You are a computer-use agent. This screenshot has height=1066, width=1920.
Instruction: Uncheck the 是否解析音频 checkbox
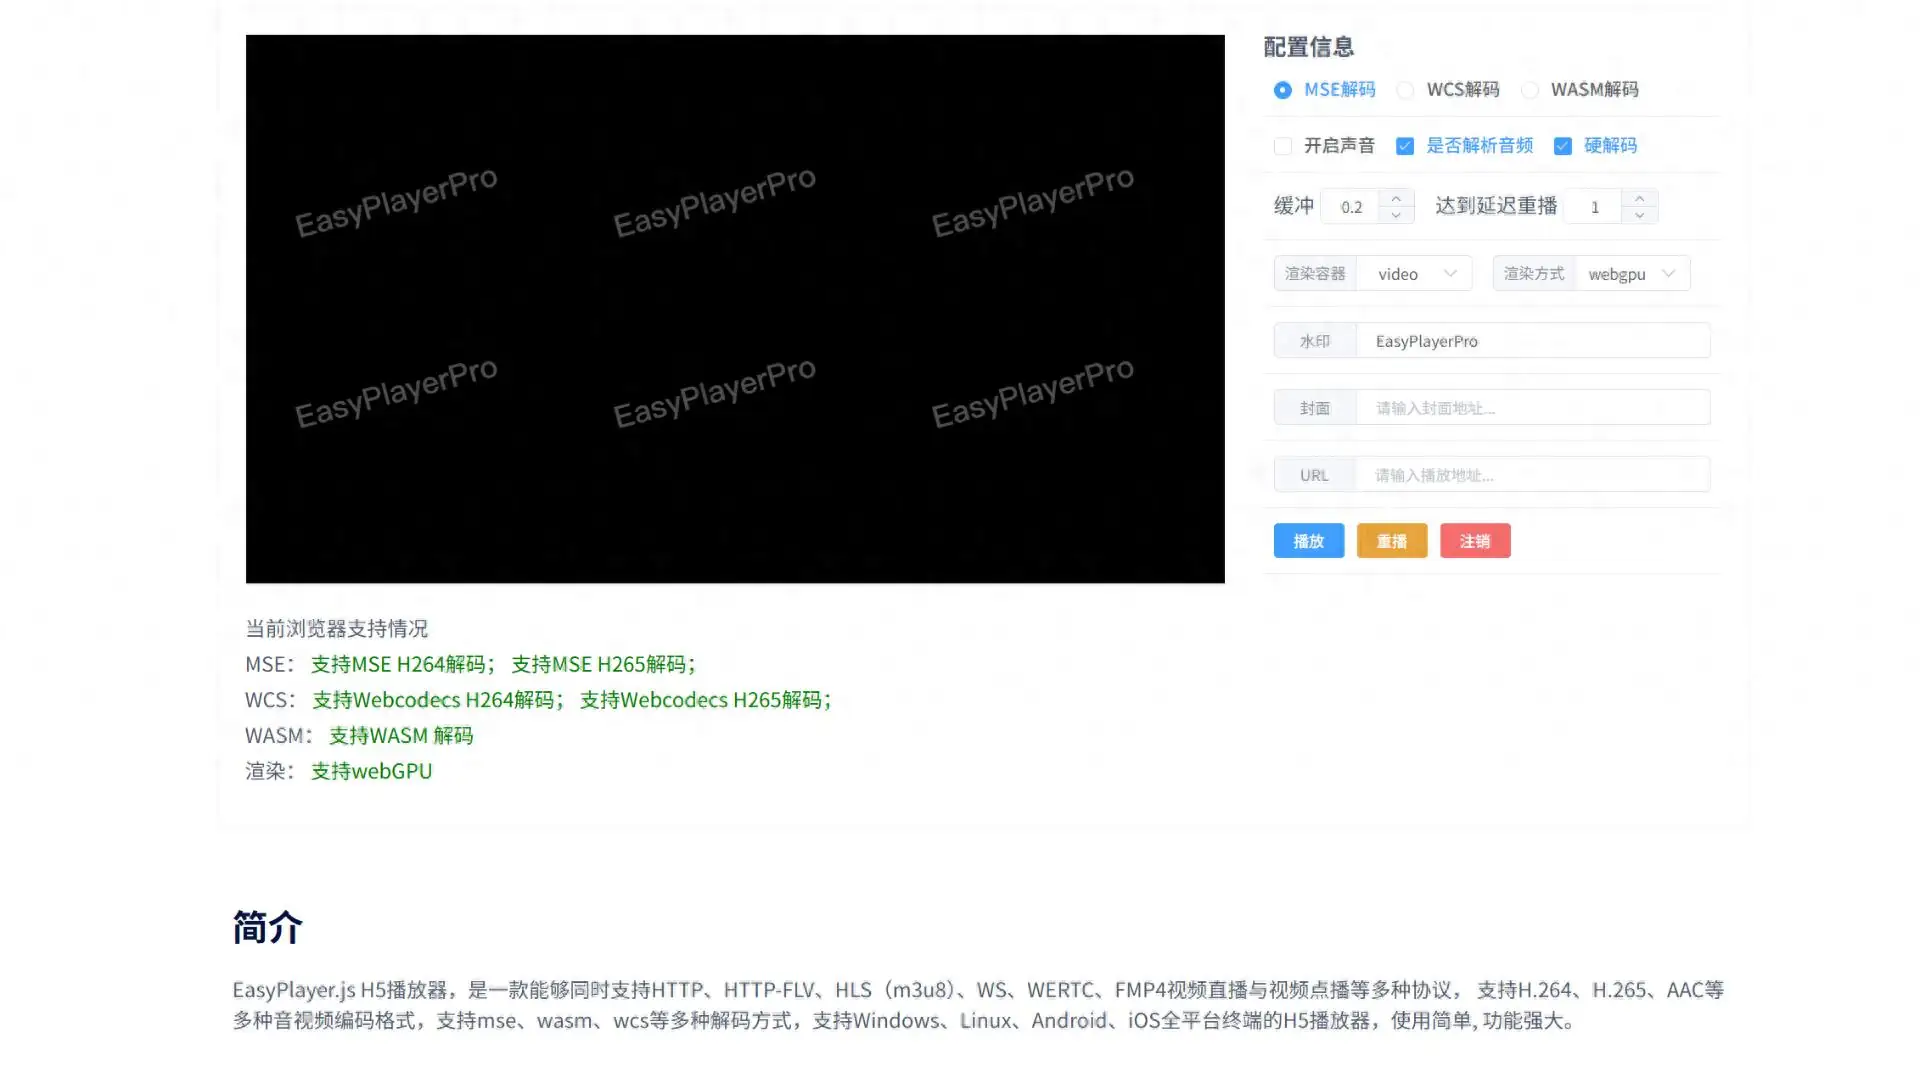[x=1405, y=146]
